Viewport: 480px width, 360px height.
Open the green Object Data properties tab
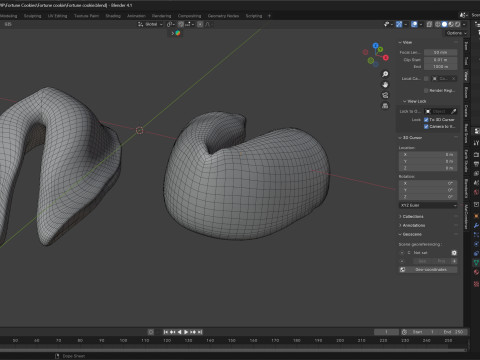point(476,263)
